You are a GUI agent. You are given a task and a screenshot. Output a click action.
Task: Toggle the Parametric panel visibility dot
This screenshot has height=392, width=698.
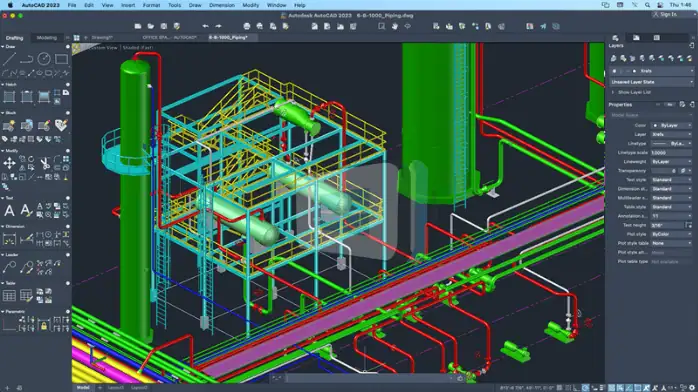pyautogui.click(x=68, y=311)
